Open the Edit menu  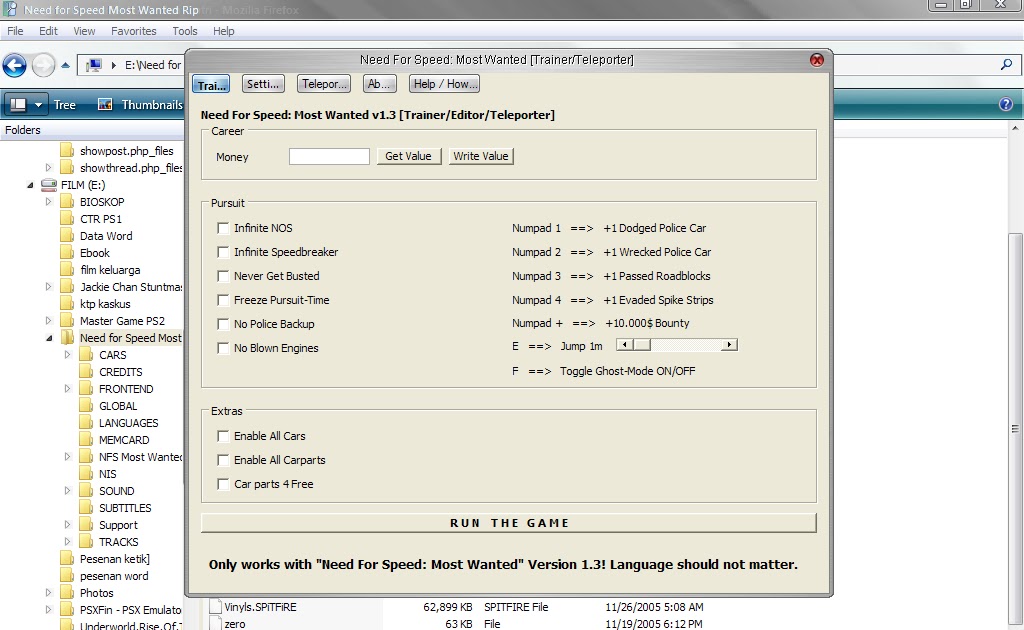(x=48, y=31)
